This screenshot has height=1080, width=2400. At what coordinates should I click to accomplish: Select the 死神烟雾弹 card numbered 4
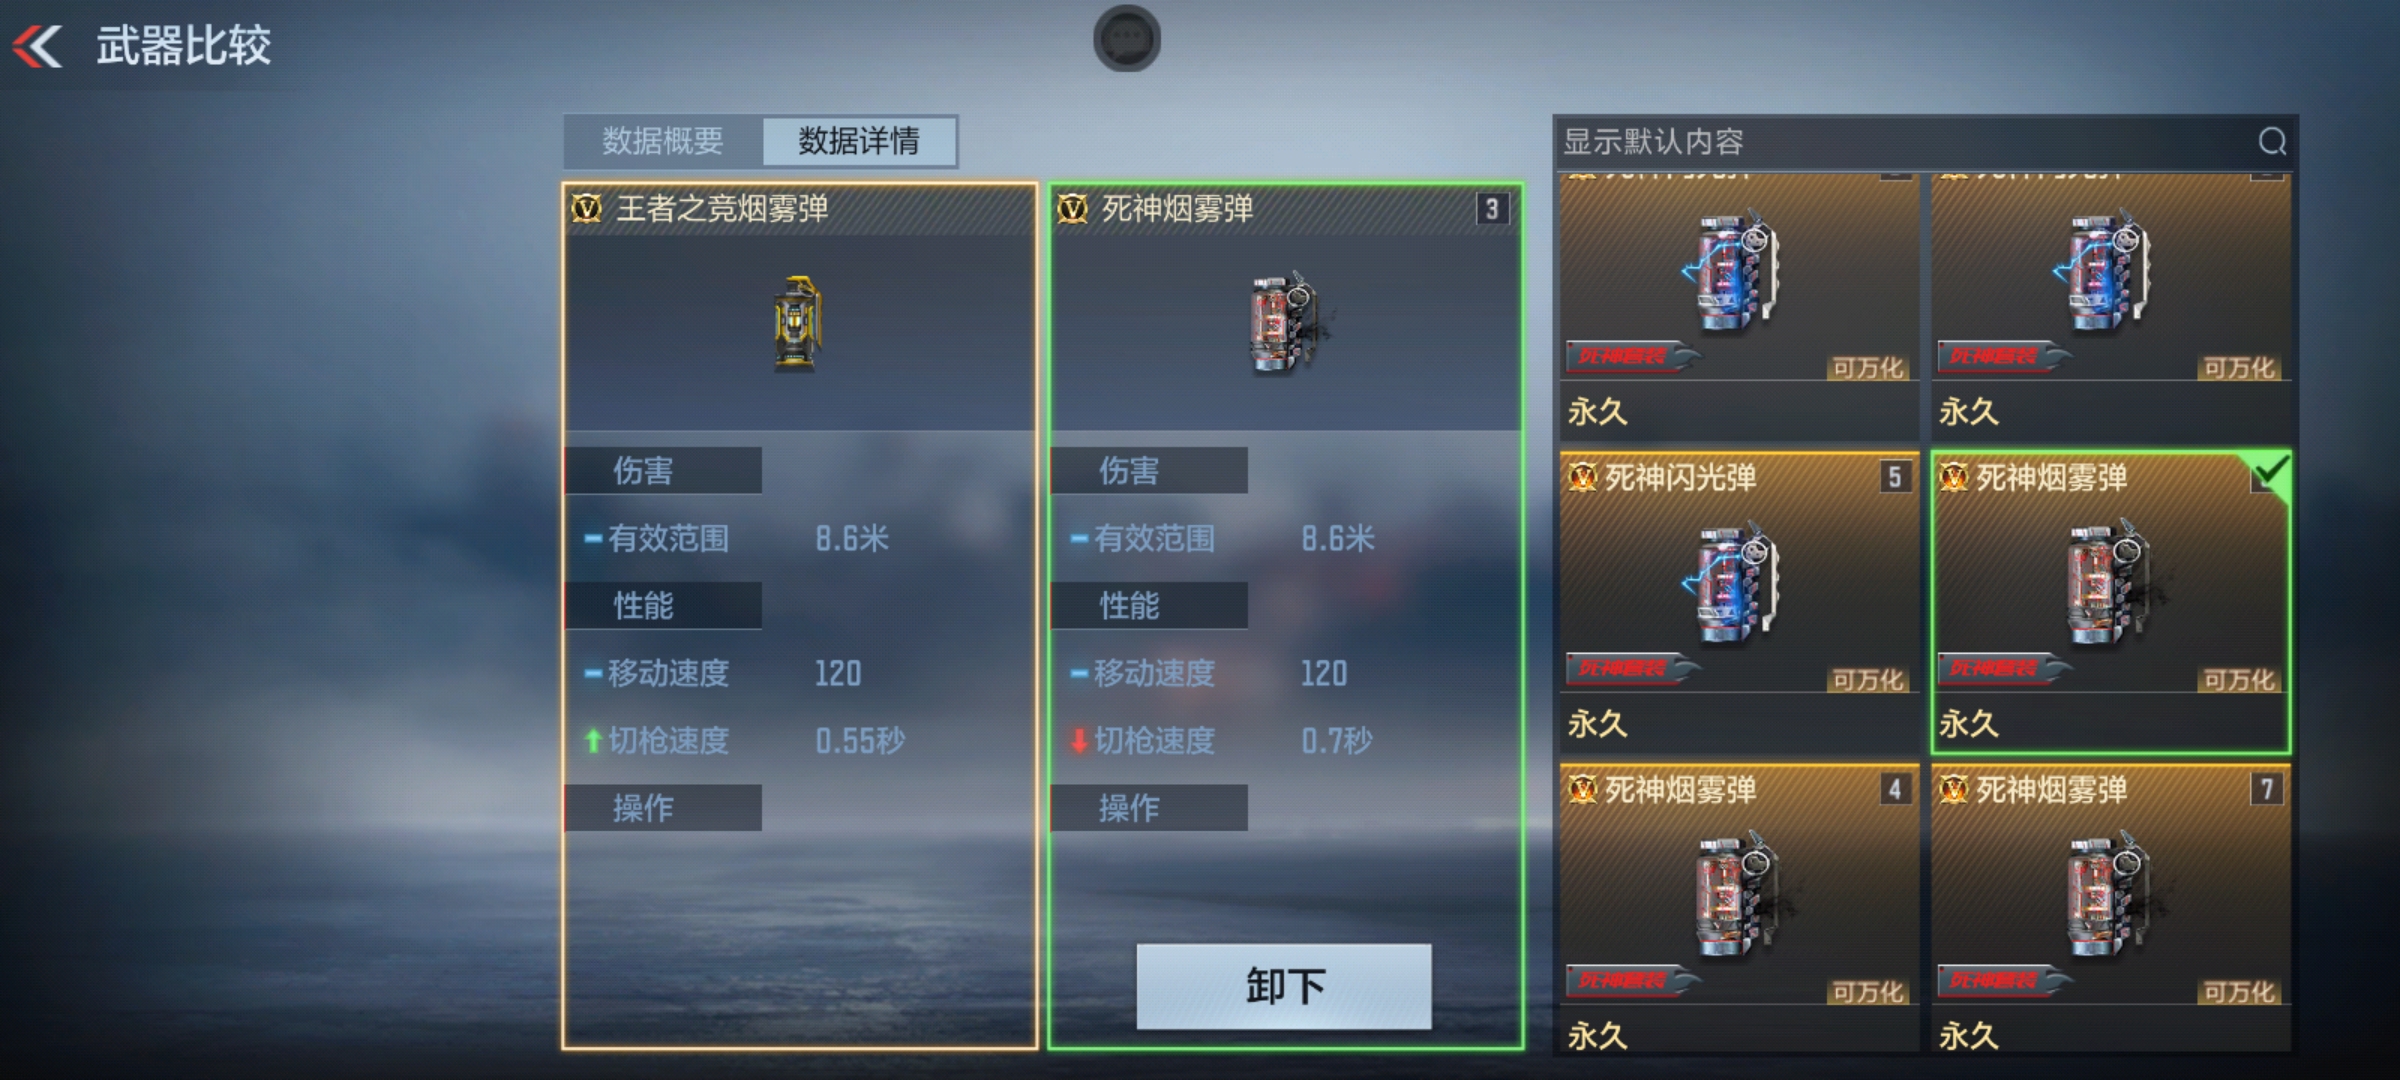pos(1739,907)
